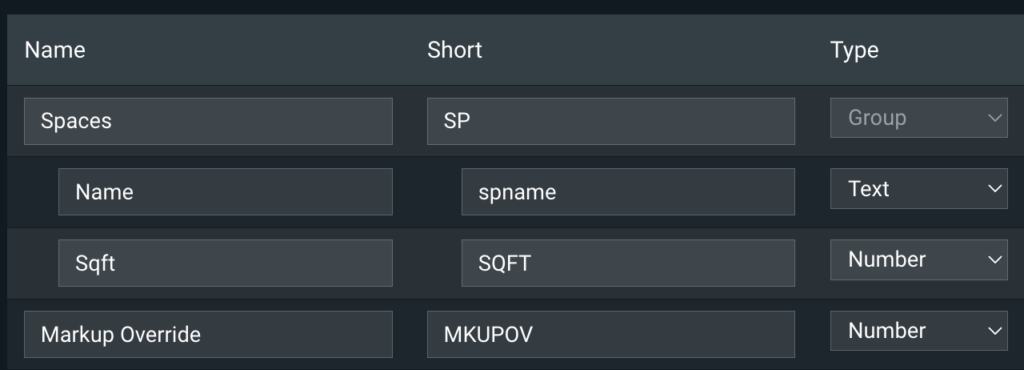Click the chevron arrow on Markup Override's Number dropdown
The image size is (1024, 370).
tap(994, 331)
